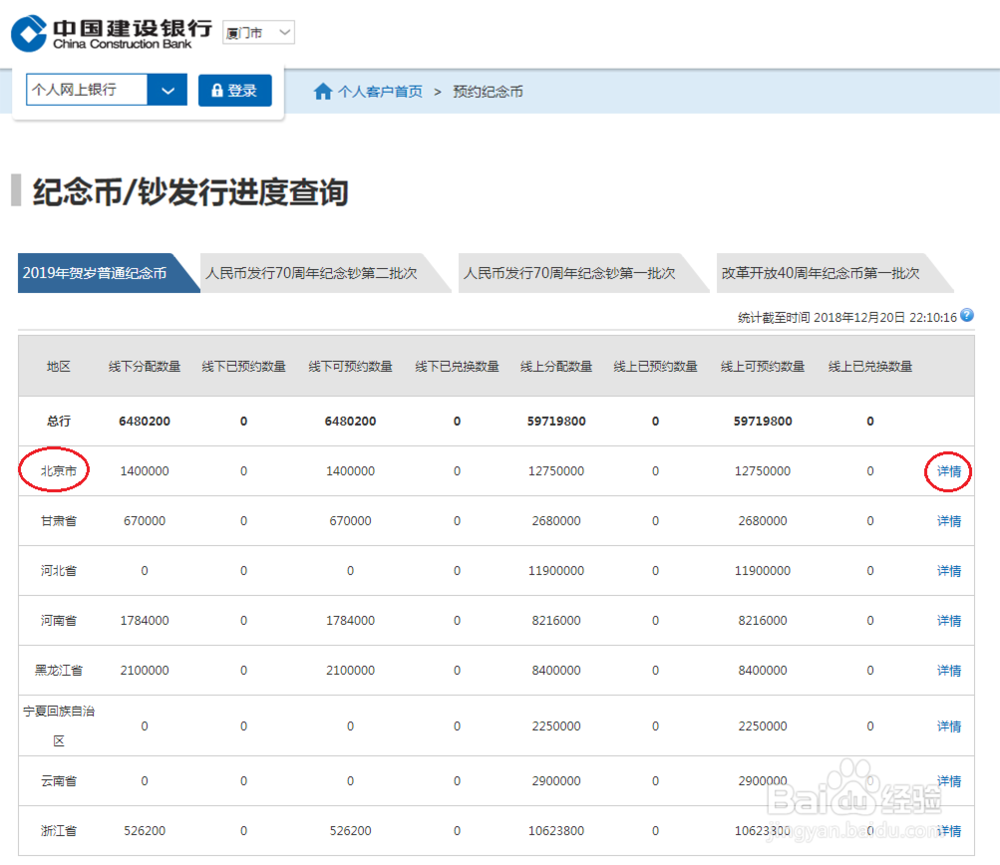View 详情 for 甘肃省

pyautogui.click(x=947, y=520)
